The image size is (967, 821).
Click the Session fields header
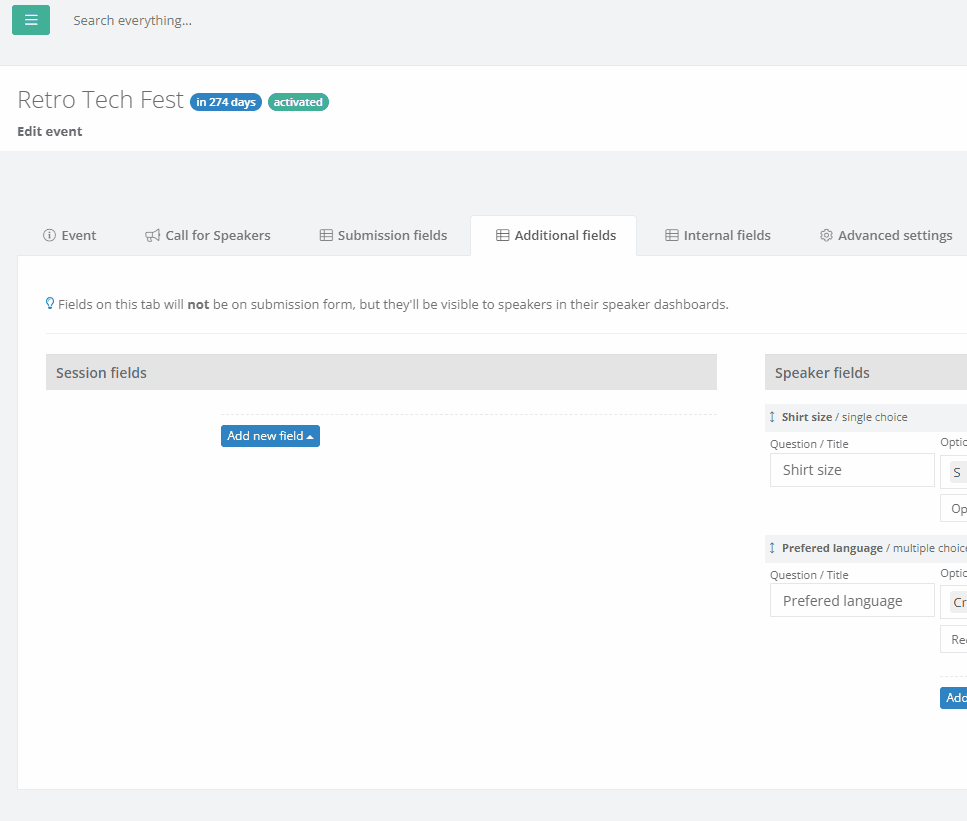pyautogui.click(x=381, y=373)
